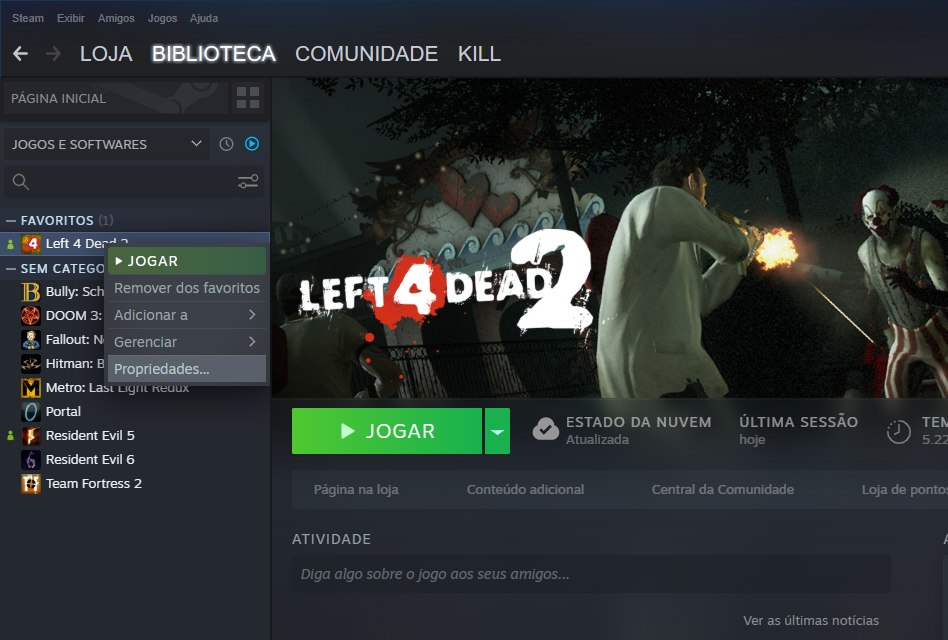Click the recent activity clock filter icon
Image resolution: width=948 pixels, height=640 pixels.
click(226, 144)
